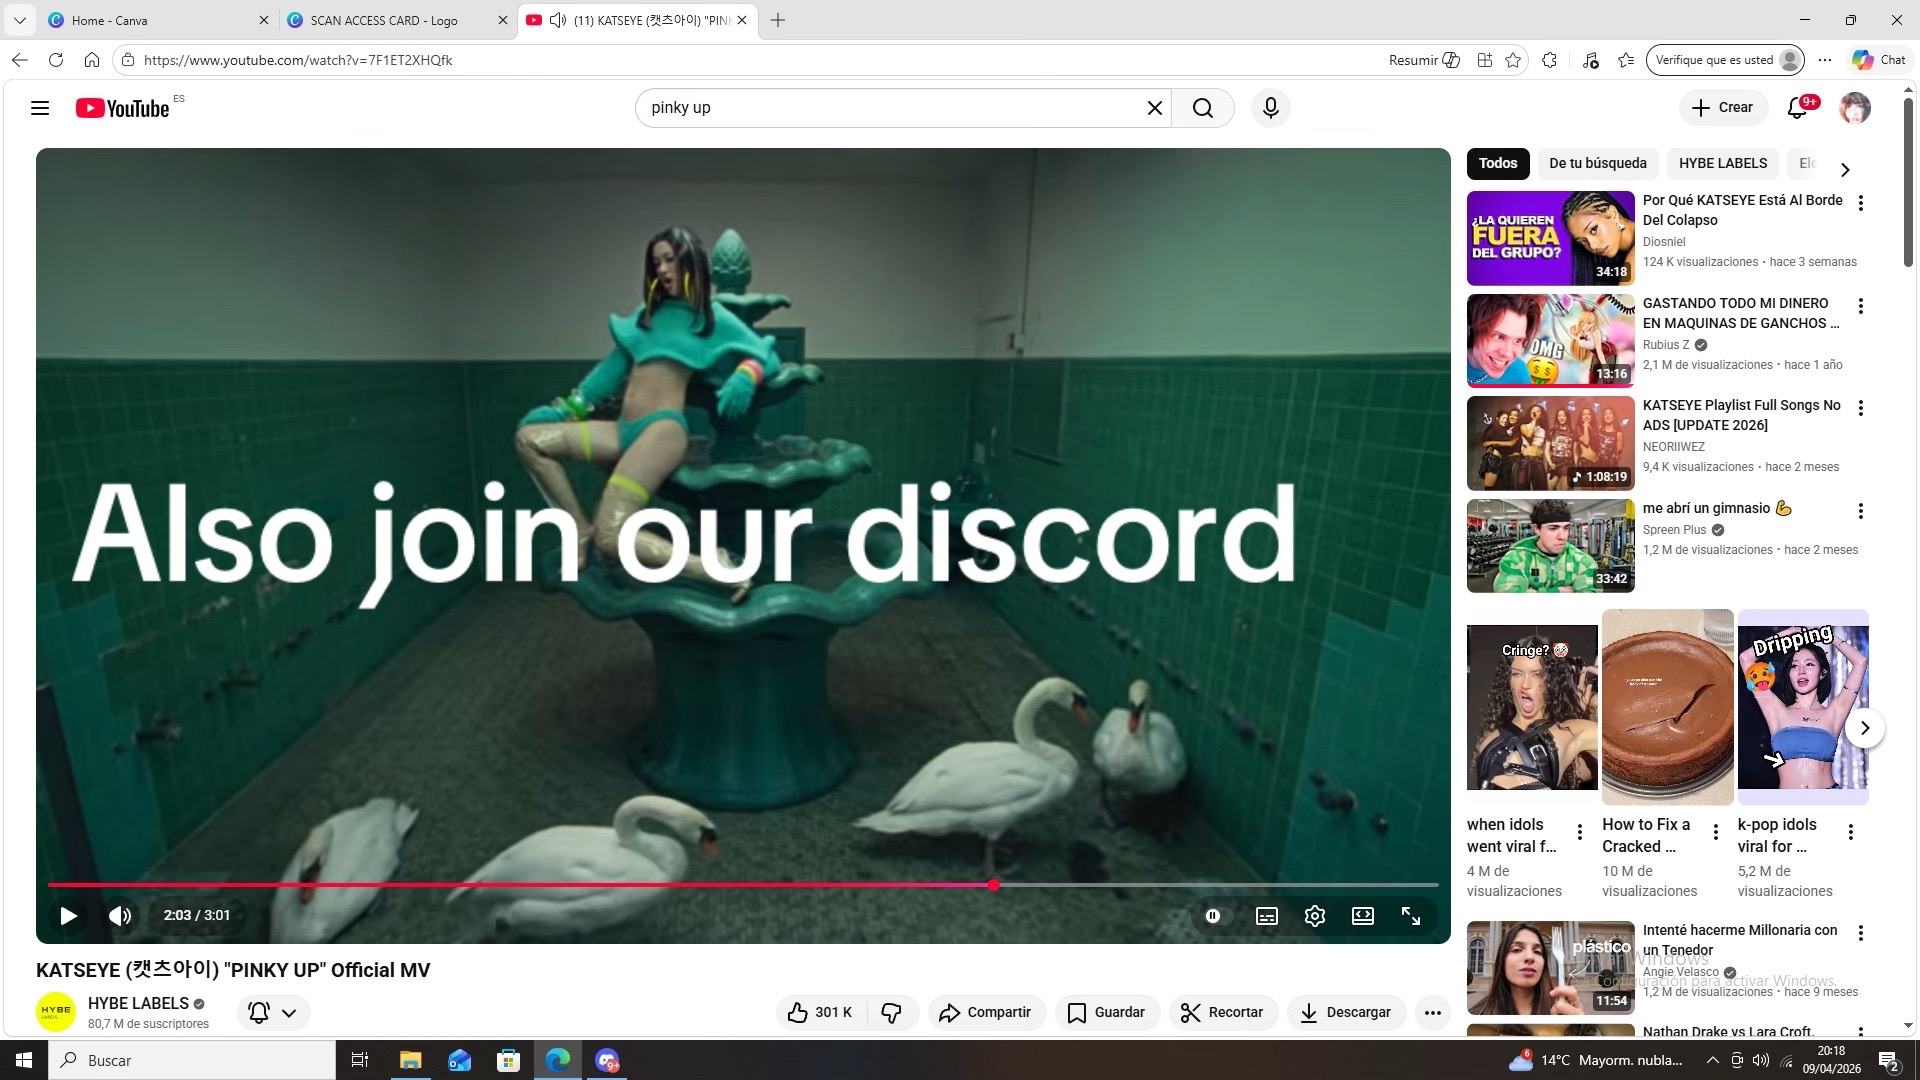1920x1080 pixels.
Task: Show next Shorts with arrow button
Action: pyautogui.click(x=1864, y=728)
